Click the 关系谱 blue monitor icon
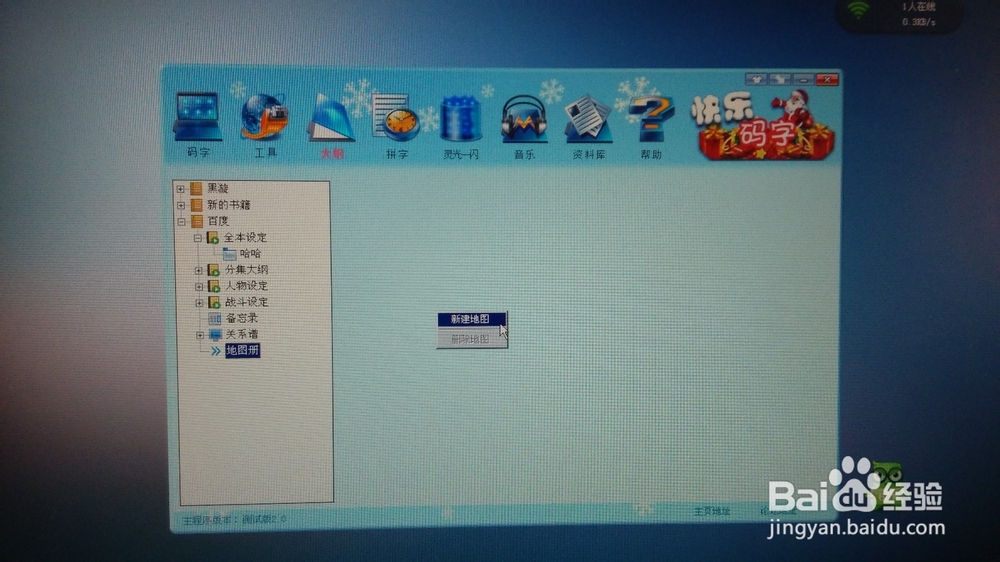This screenshot has width=1000, height=562. [215, 334]
